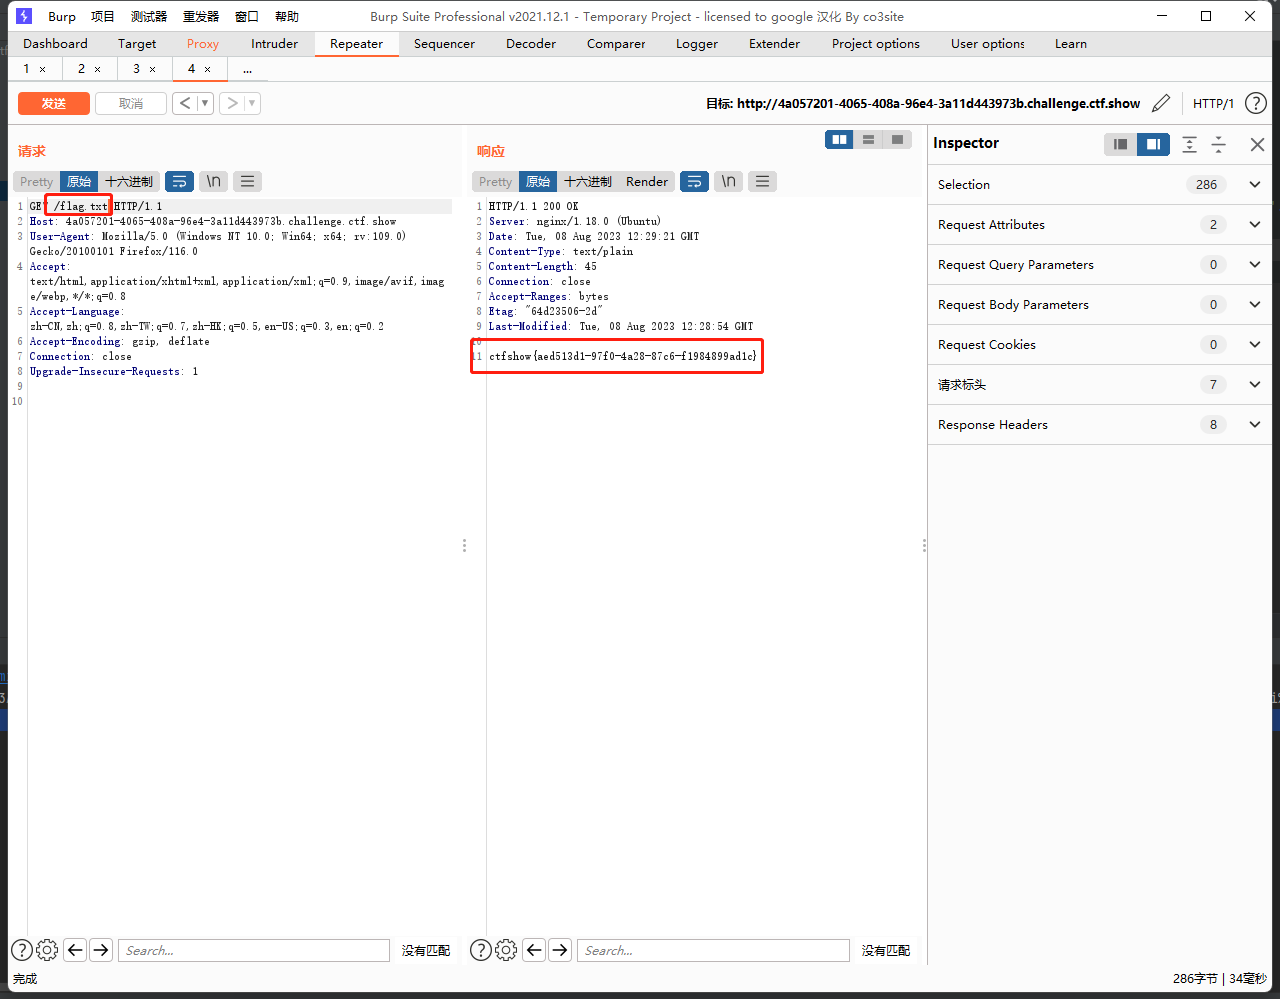
Task: Dock Inspector layout right icon
Action: 1153,144
